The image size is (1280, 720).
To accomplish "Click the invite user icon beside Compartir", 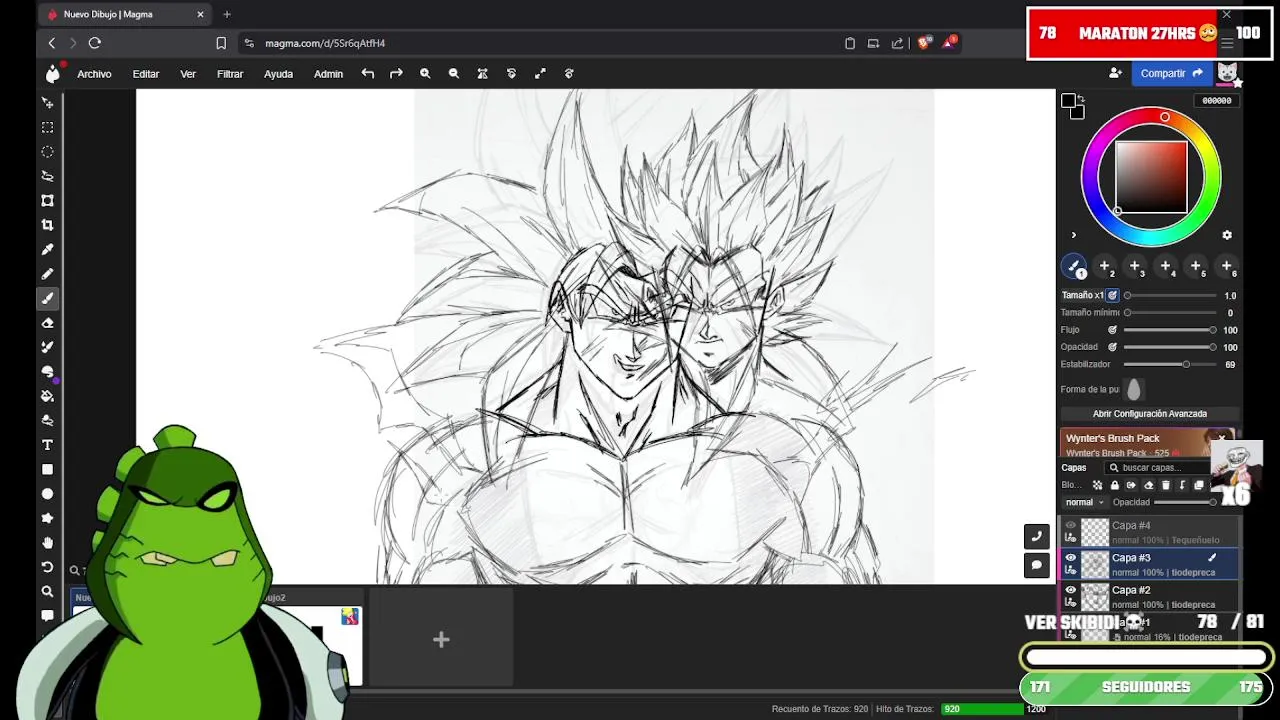I will (1115, 73).
